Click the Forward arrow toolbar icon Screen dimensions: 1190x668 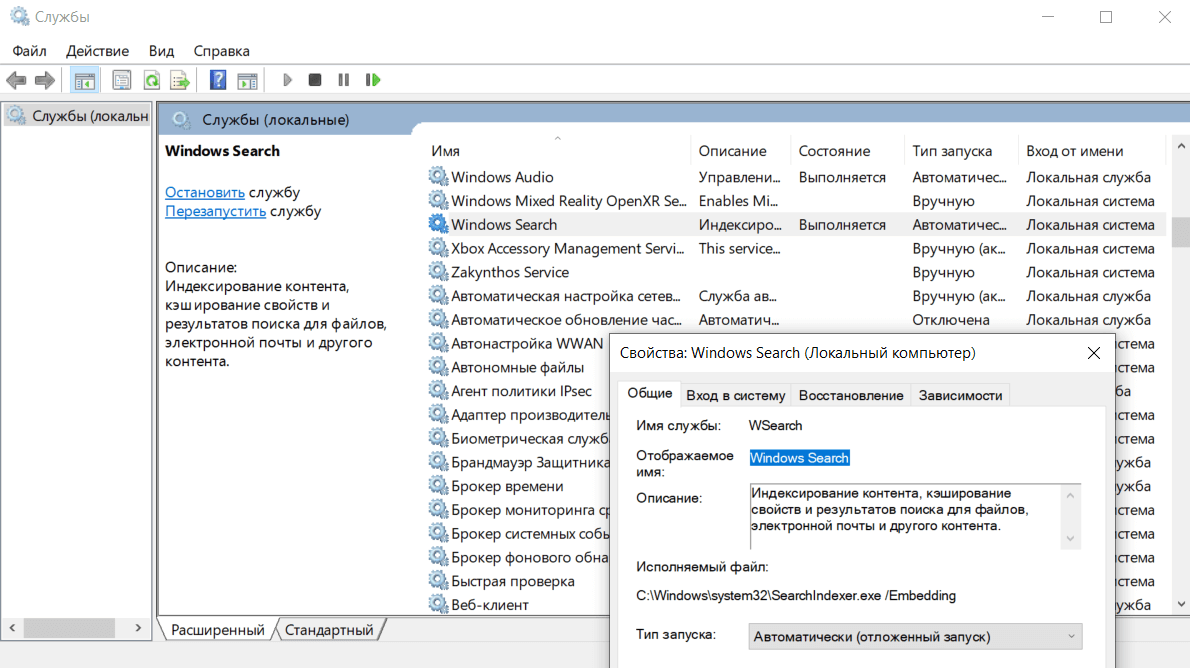(45, 80)
